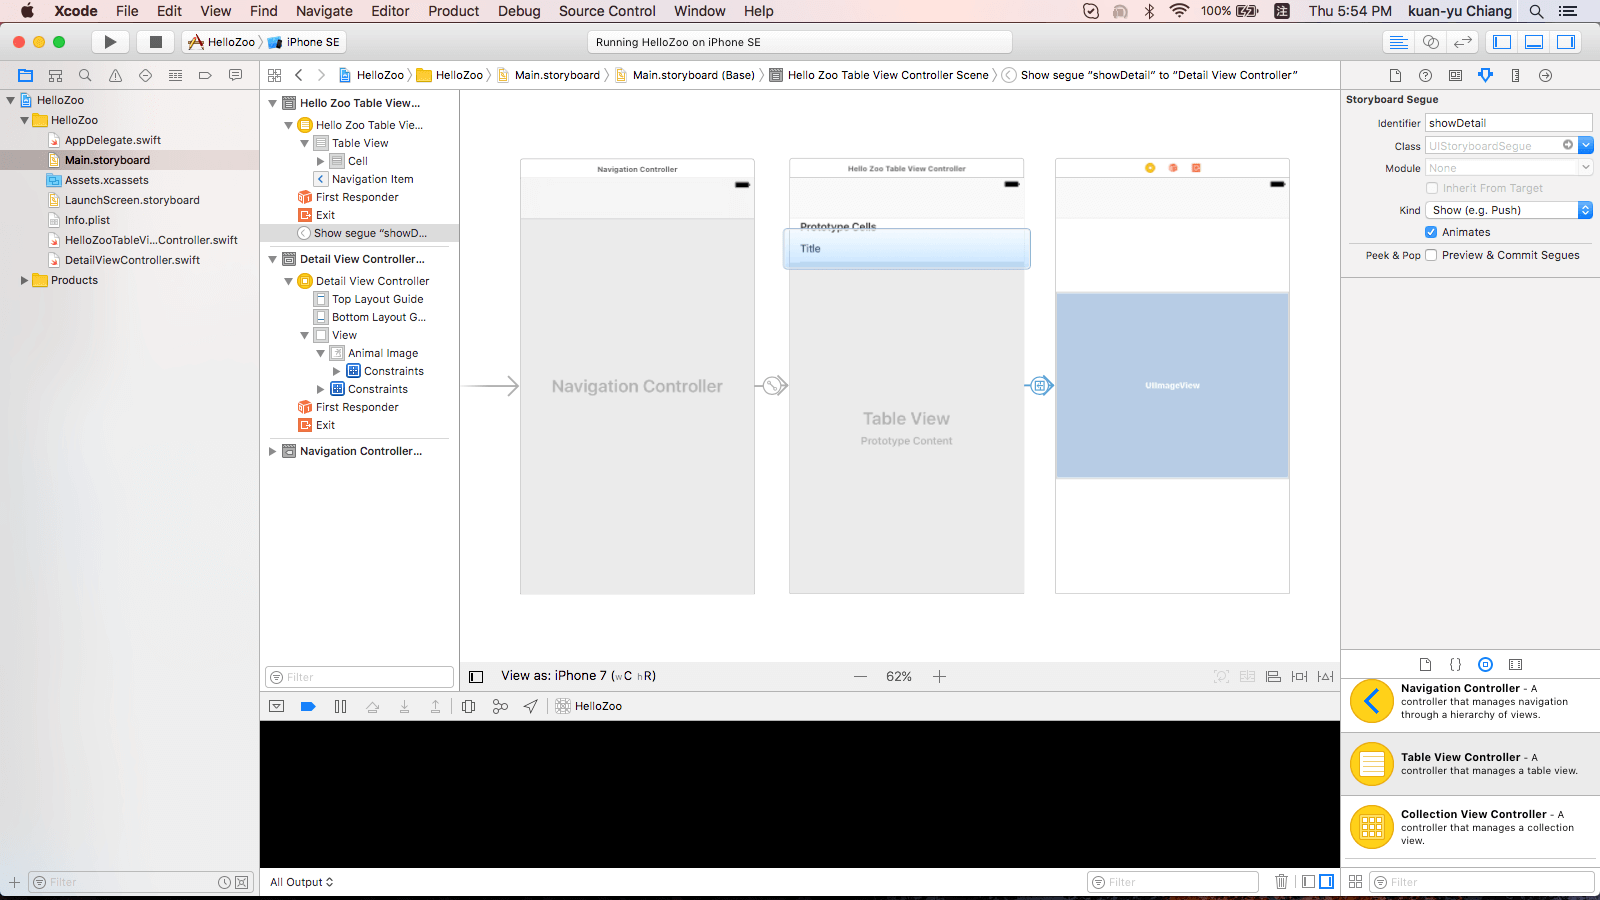Click the Identifier field showDetail
The height and width of the screenshot is (900, 1600).
tap(1509, 123)
